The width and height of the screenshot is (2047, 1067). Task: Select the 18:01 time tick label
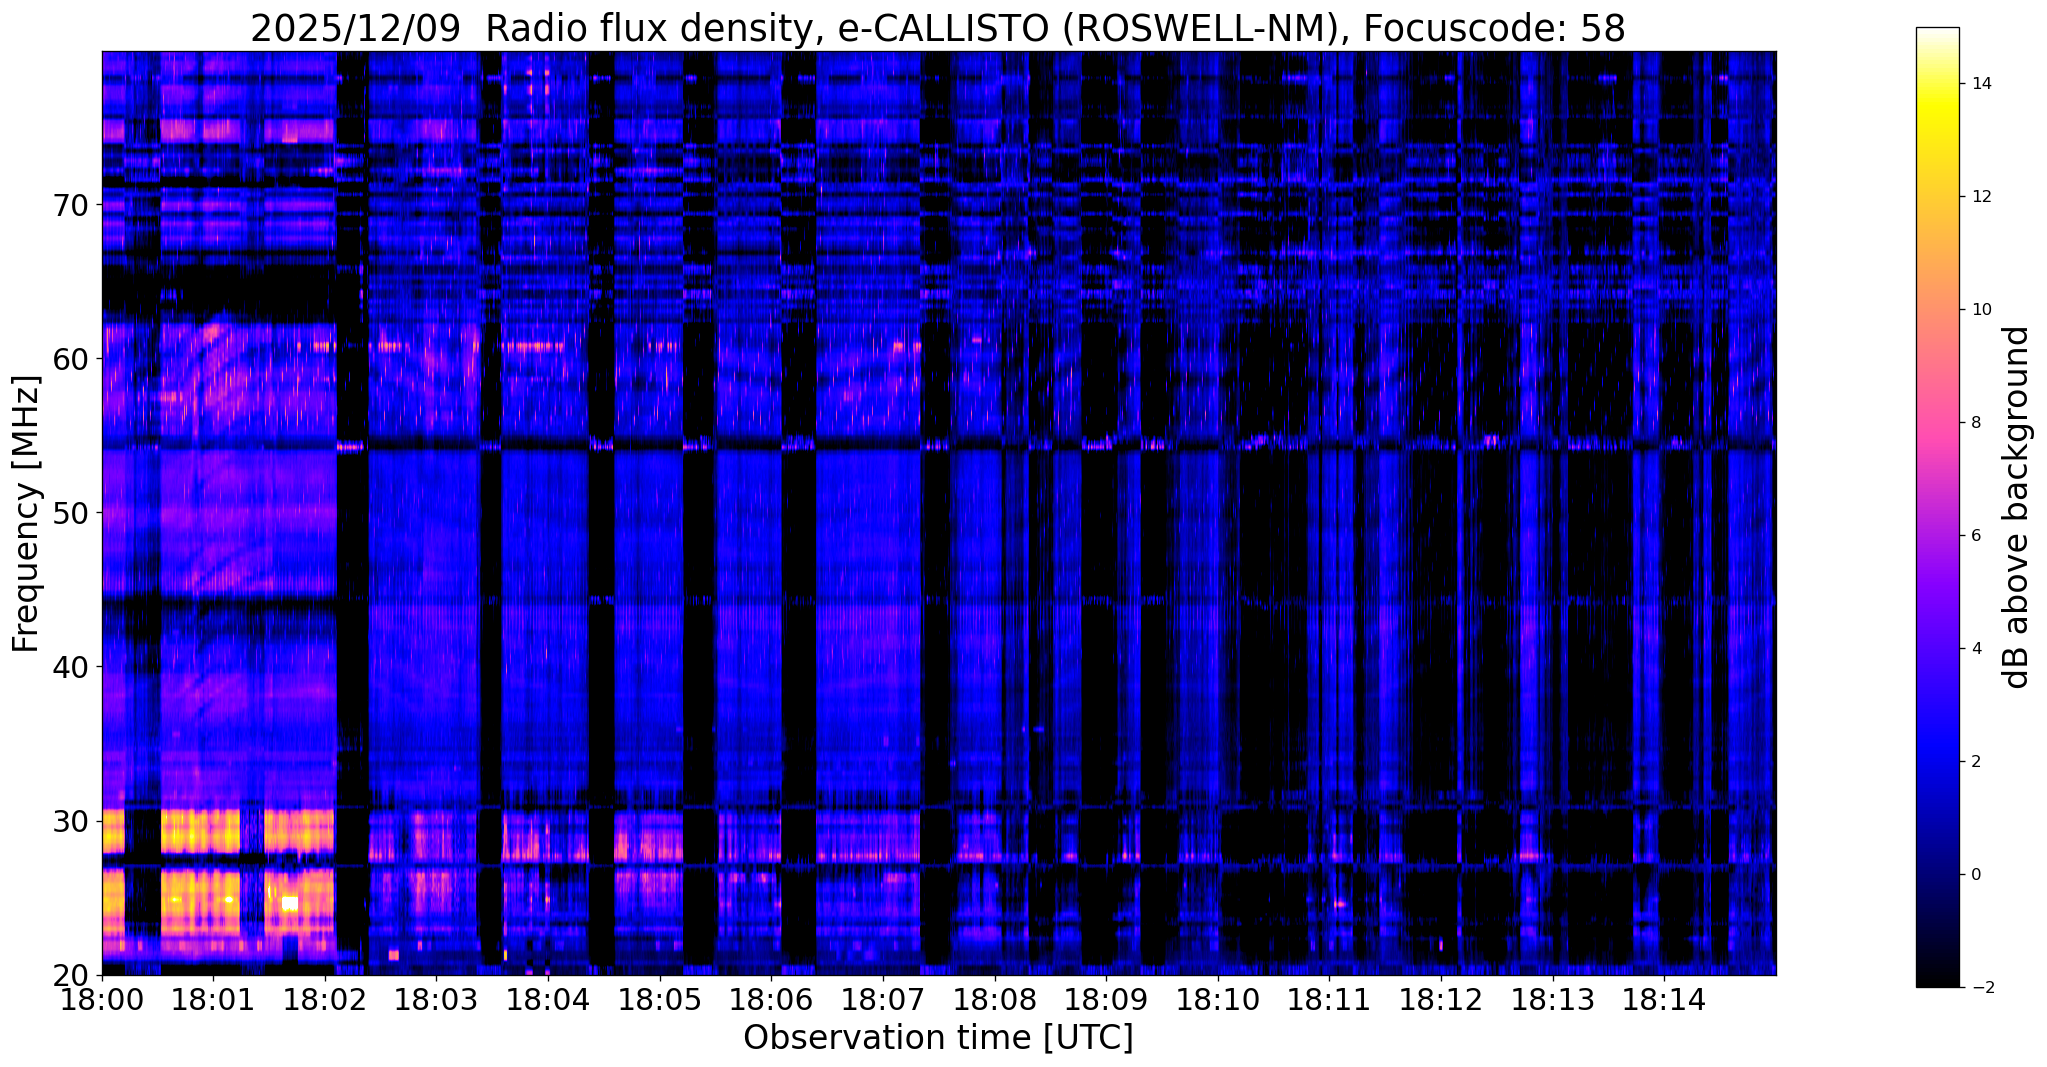[213, 998]
